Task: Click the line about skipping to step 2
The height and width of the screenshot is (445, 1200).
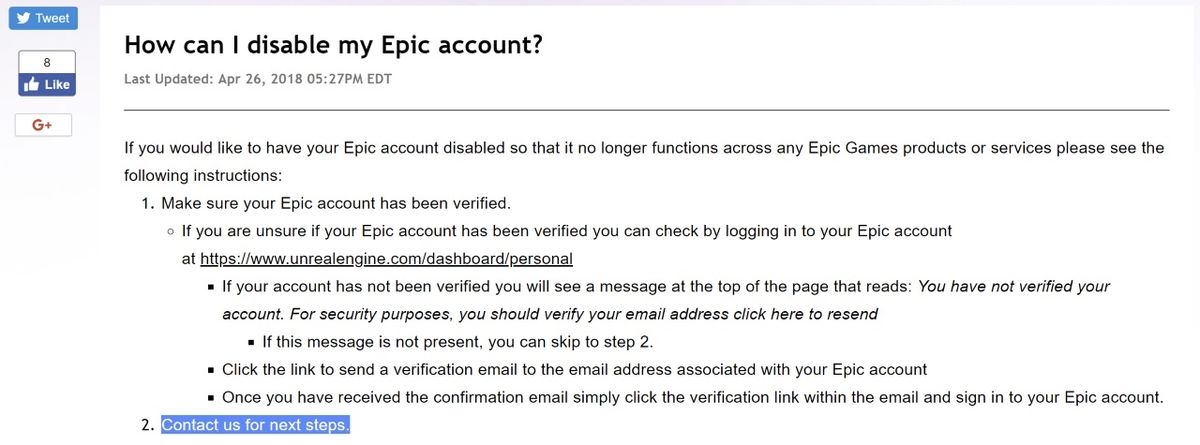Action: 458,342
